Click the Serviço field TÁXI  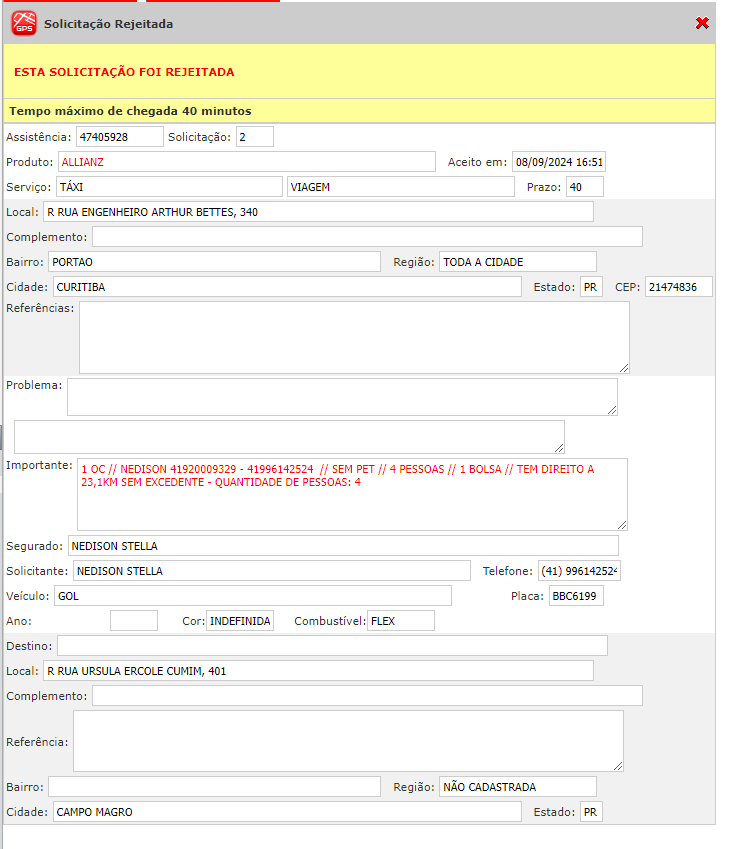pyautogui.click(x=169, y=187)
